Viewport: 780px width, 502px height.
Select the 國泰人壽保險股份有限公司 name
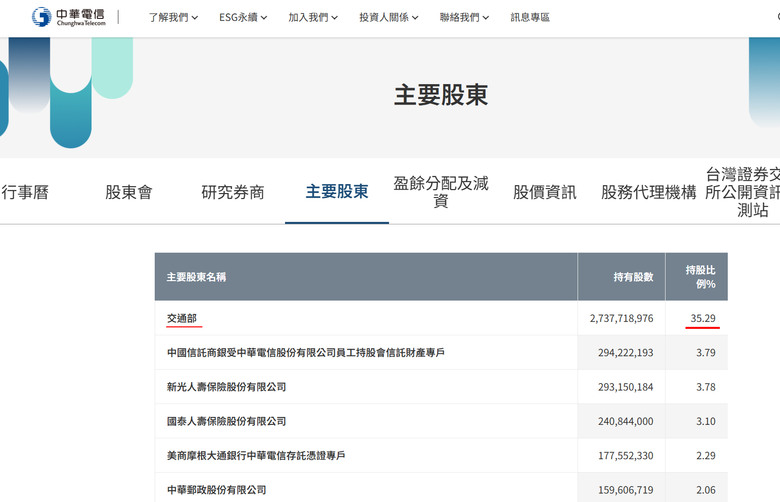click(x=226, y=421)
